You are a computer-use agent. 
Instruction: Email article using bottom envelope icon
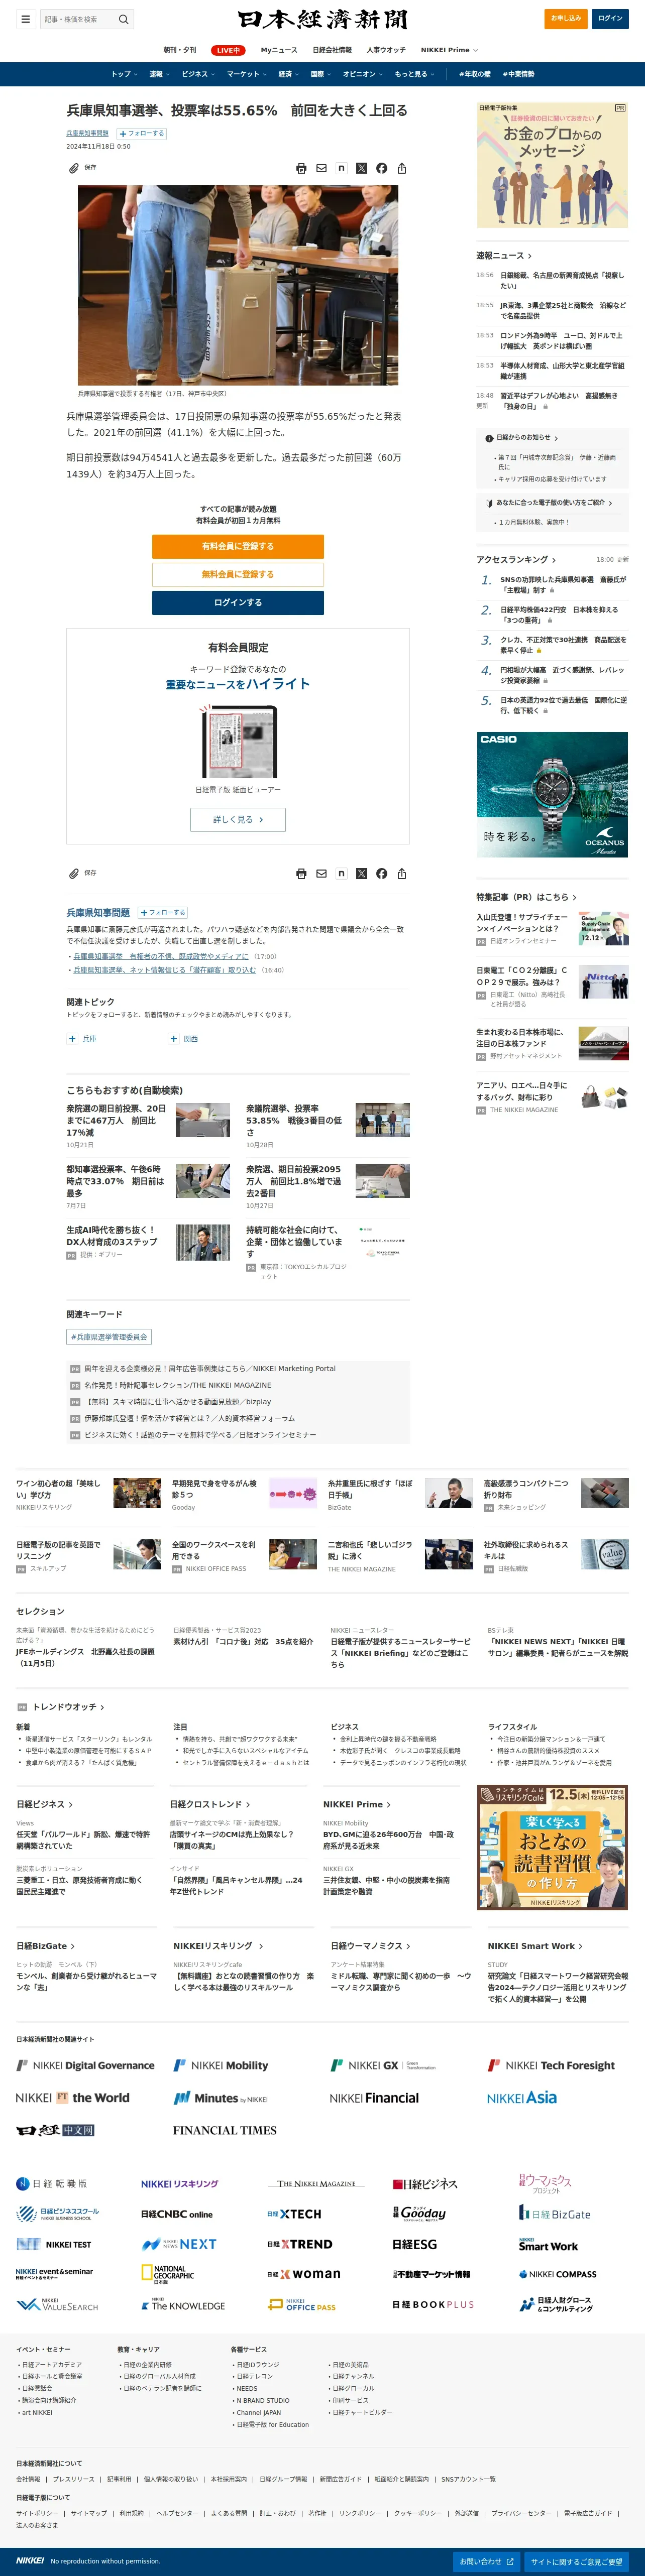click(321, 873)
